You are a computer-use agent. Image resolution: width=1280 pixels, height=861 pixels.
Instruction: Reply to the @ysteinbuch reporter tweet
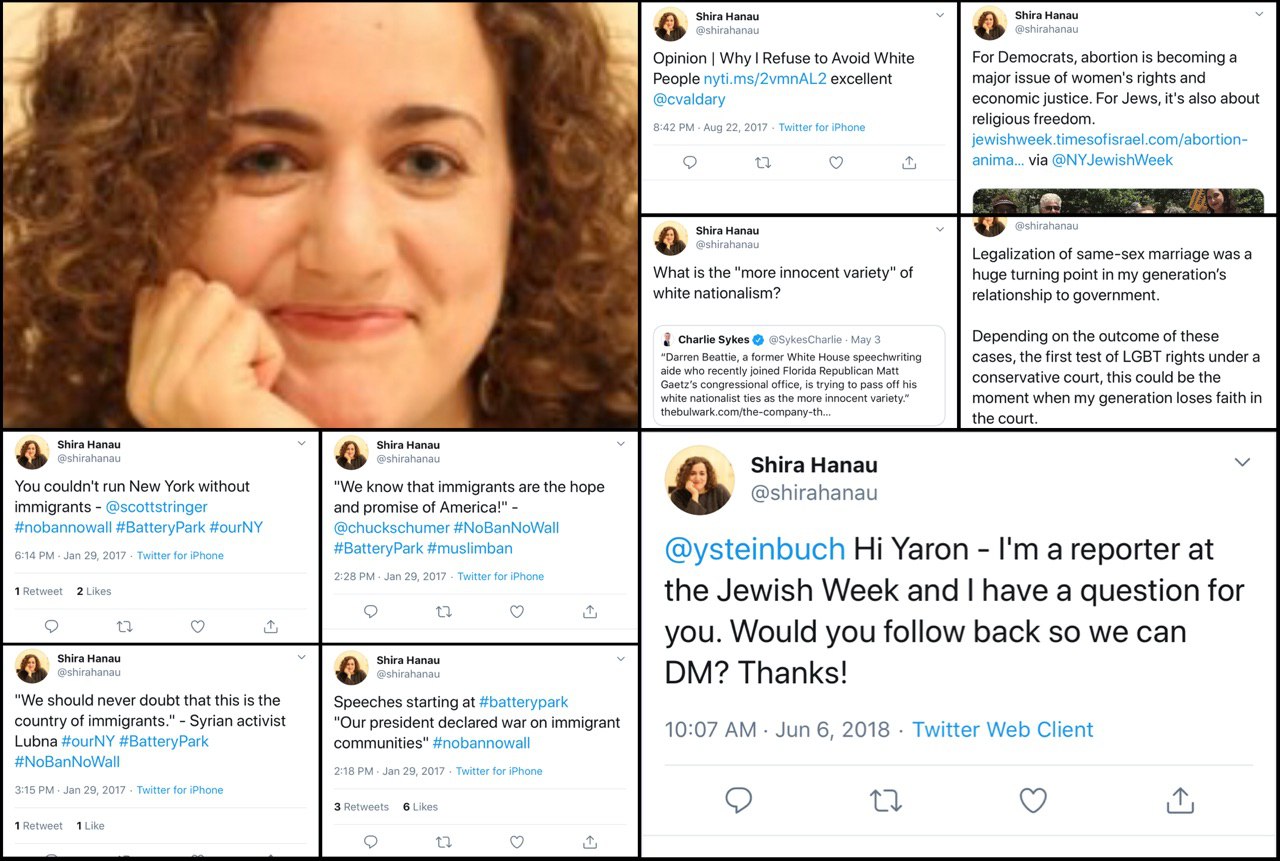[738, 800]
